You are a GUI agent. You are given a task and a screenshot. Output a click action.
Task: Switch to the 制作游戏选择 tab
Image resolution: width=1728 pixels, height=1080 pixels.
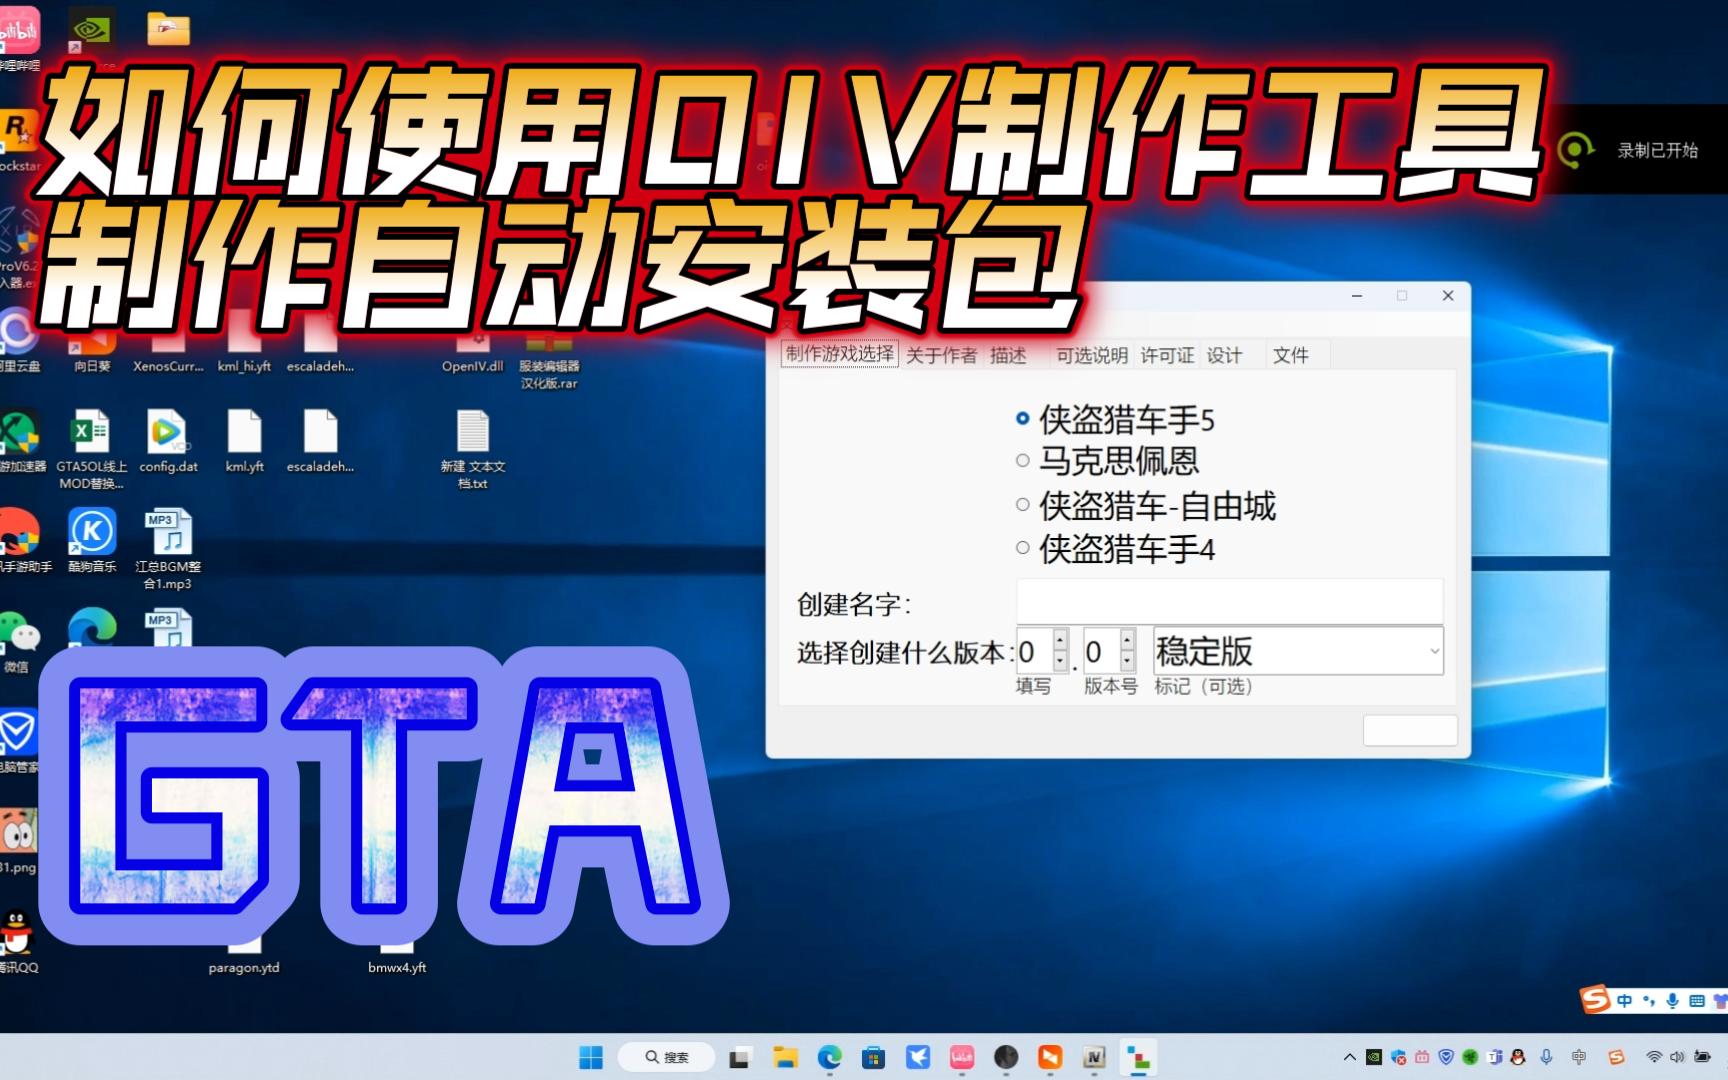[x=839, y=354]
